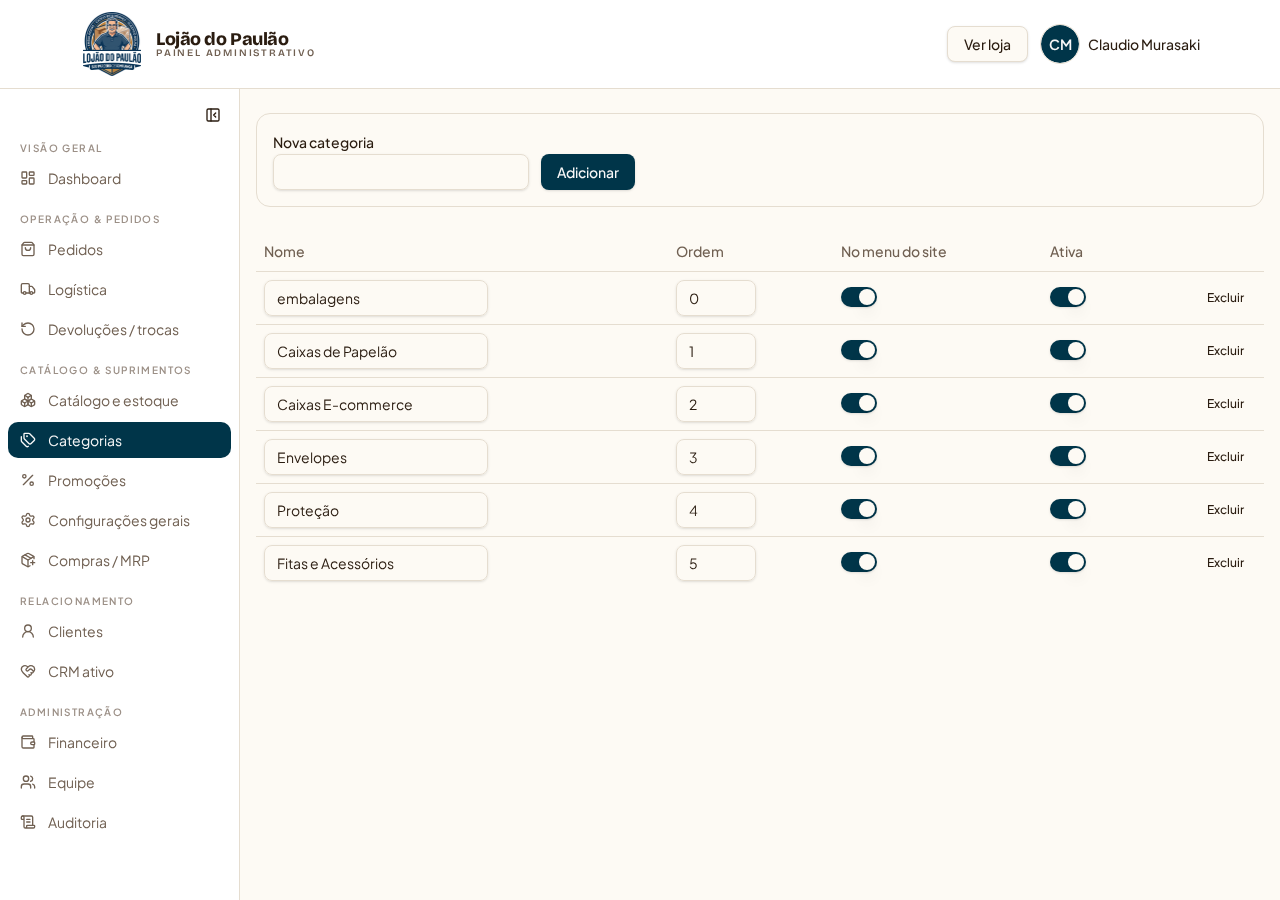Click the Categorias tag icon

(x=28, y=440)
